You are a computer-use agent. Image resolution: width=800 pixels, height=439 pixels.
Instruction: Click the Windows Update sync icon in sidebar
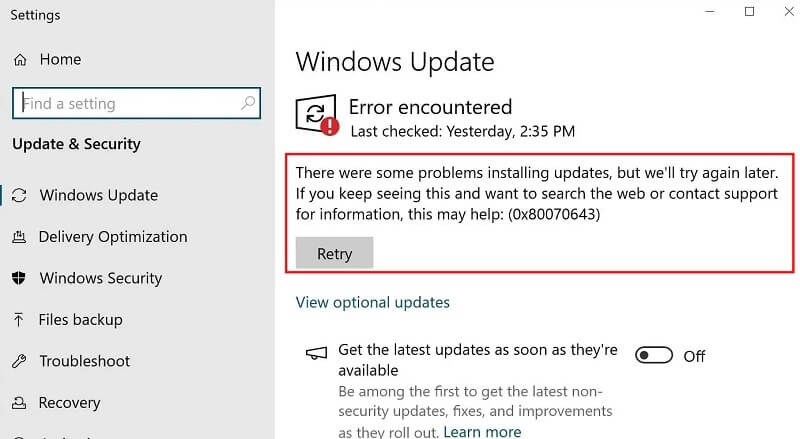(x=19, y=195)
